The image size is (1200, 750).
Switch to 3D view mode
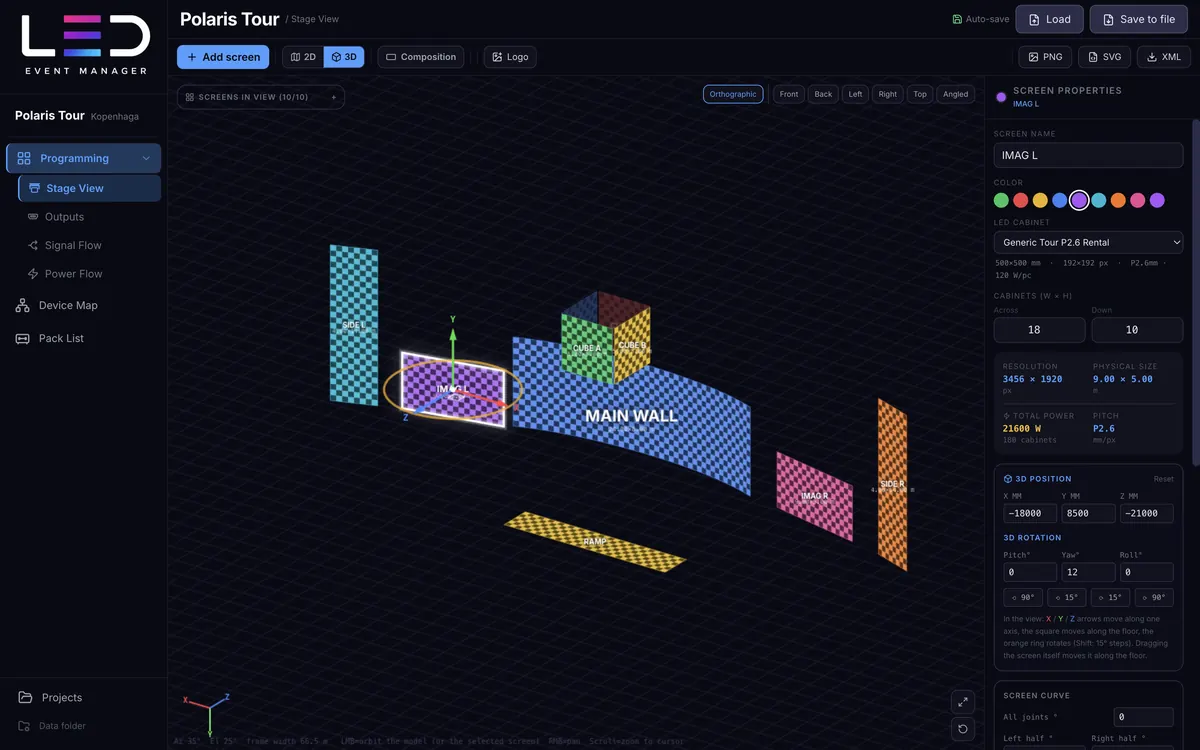[x=344, y=57]
